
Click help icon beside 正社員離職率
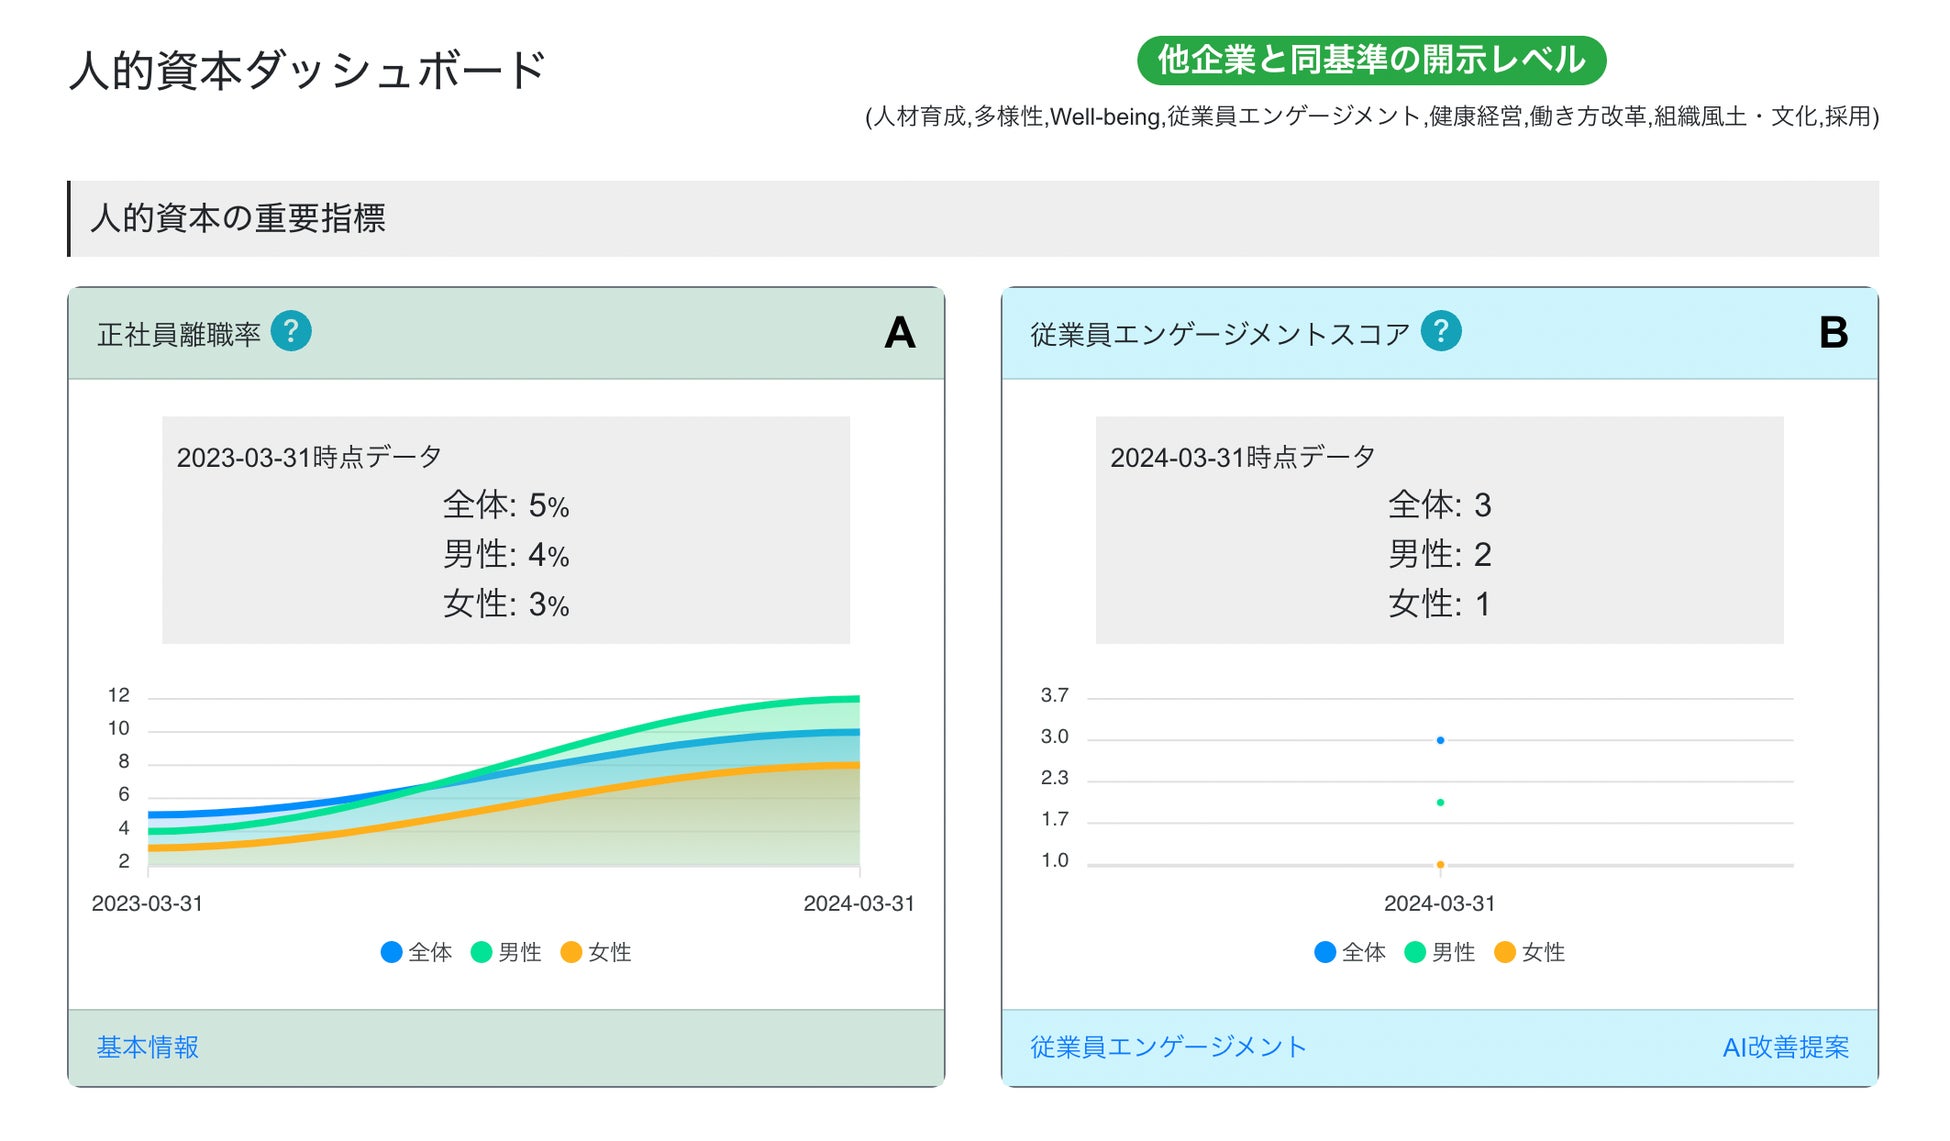pyautogui.click(x=291, y=331)
